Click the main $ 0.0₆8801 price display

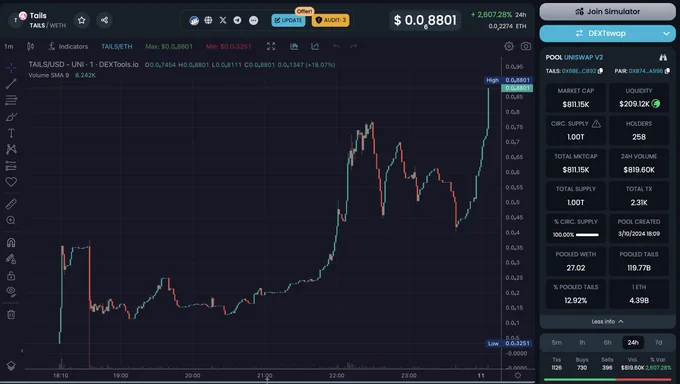coord(425,20)
